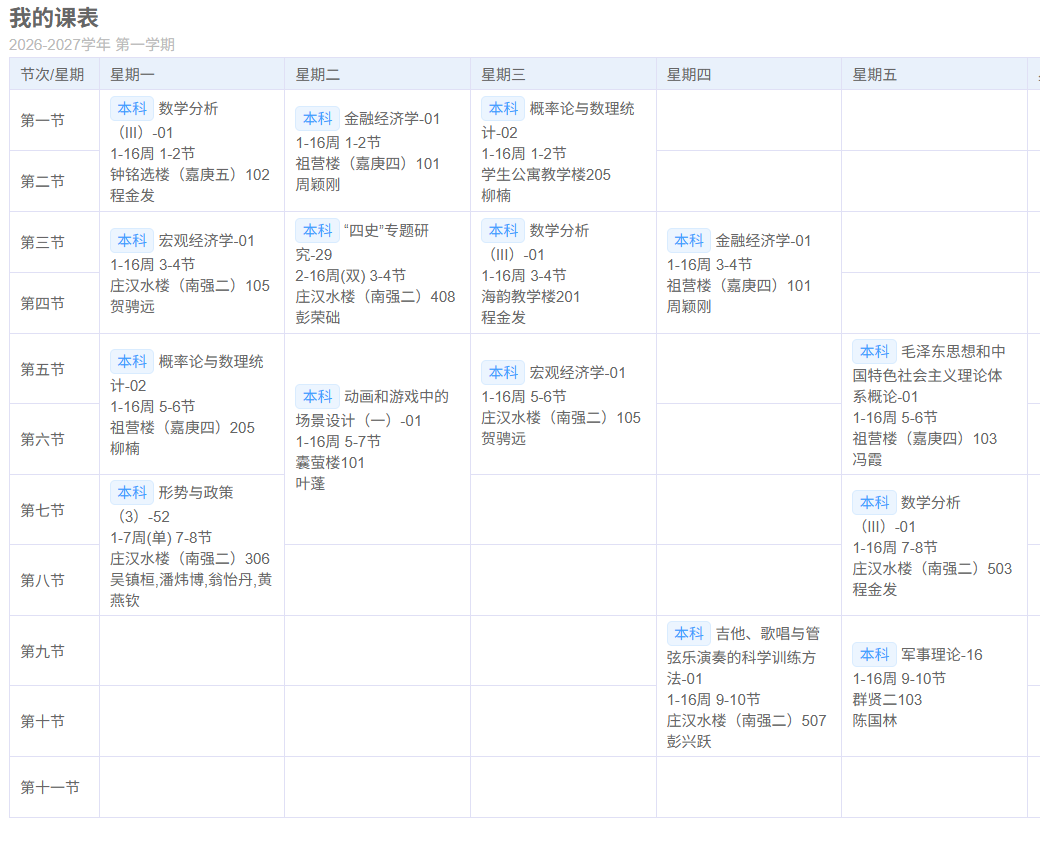Click the 我的课表 page title

[x=54, y=18]
